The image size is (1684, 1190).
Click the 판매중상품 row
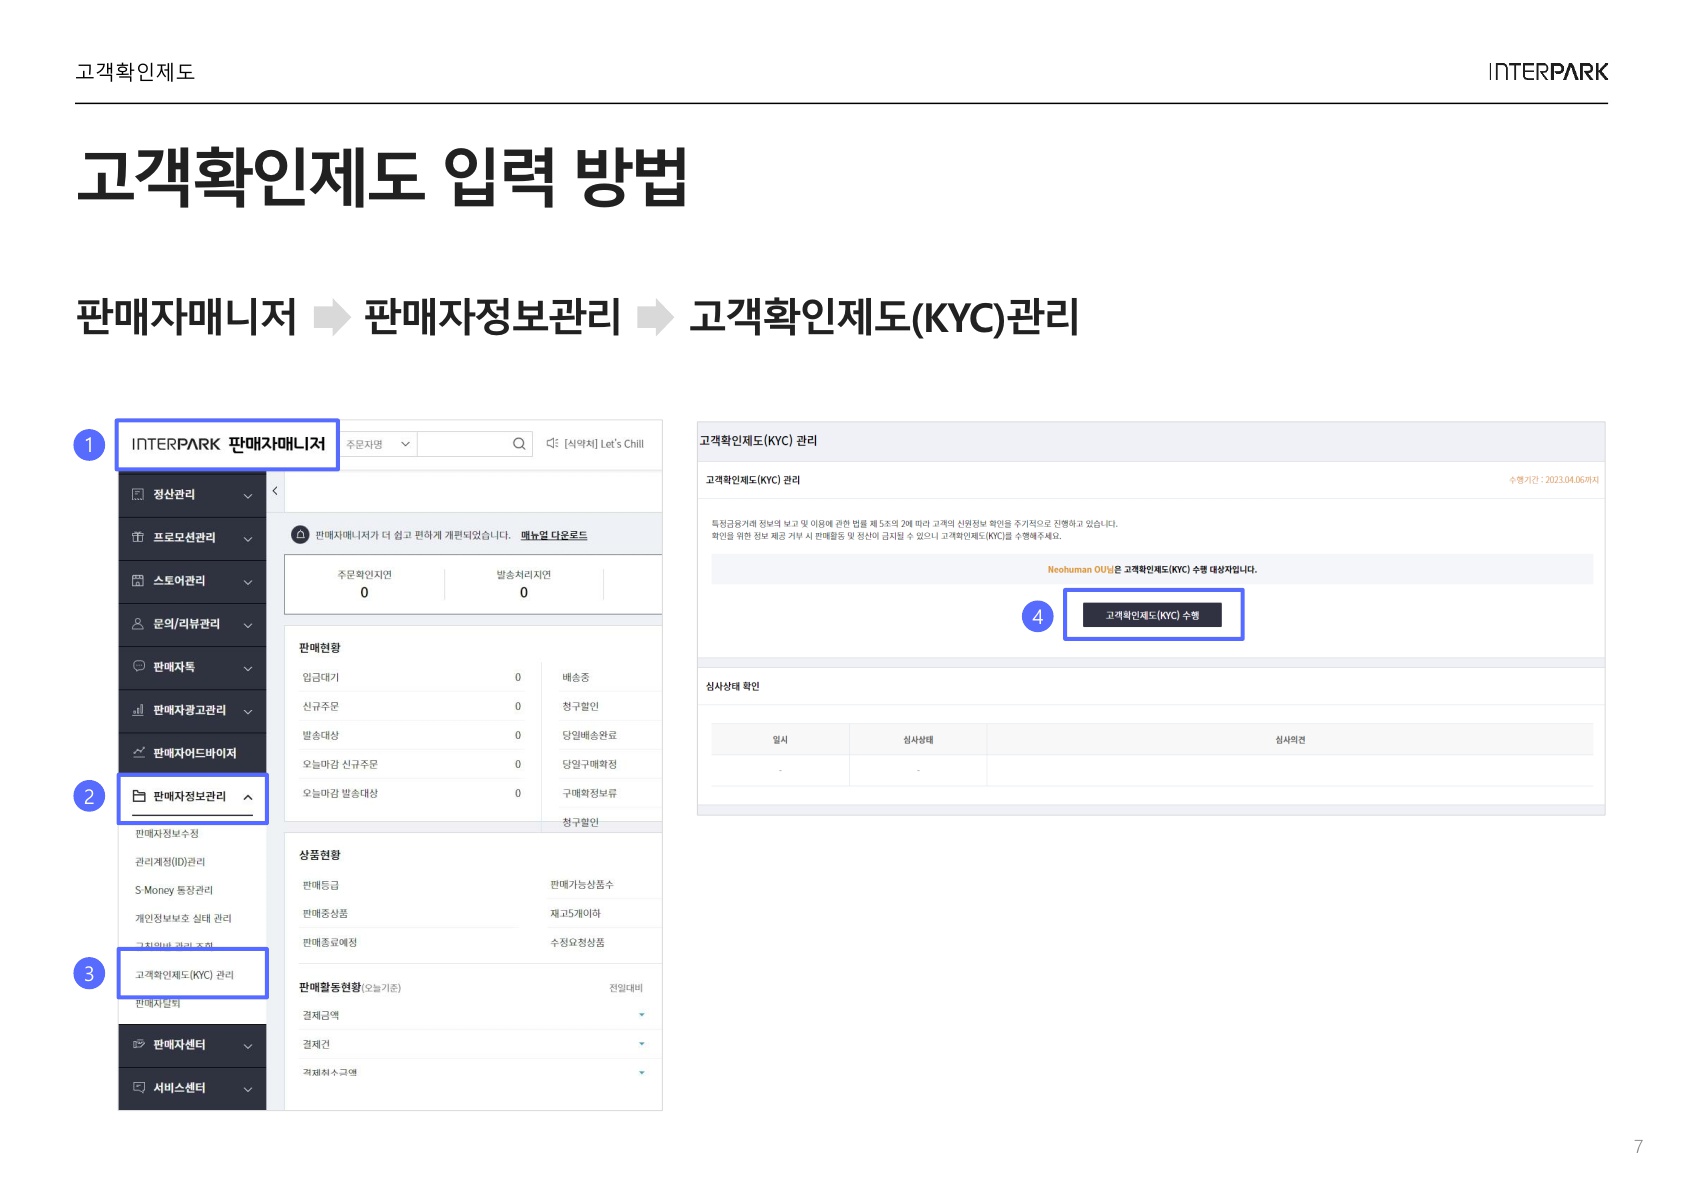click(x=410, y=914)
